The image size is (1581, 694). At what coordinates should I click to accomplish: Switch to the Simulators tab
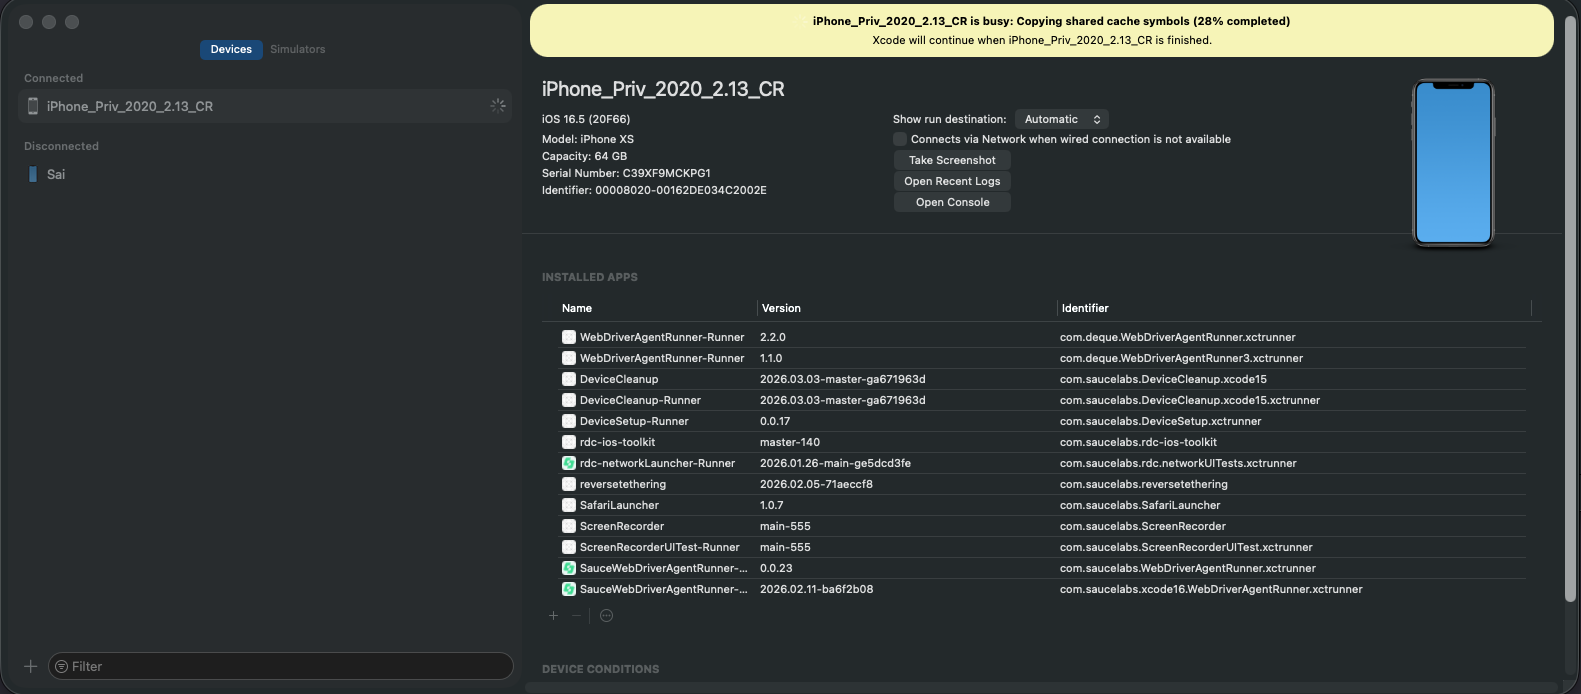pyautogui.click(x=297, y=49)
